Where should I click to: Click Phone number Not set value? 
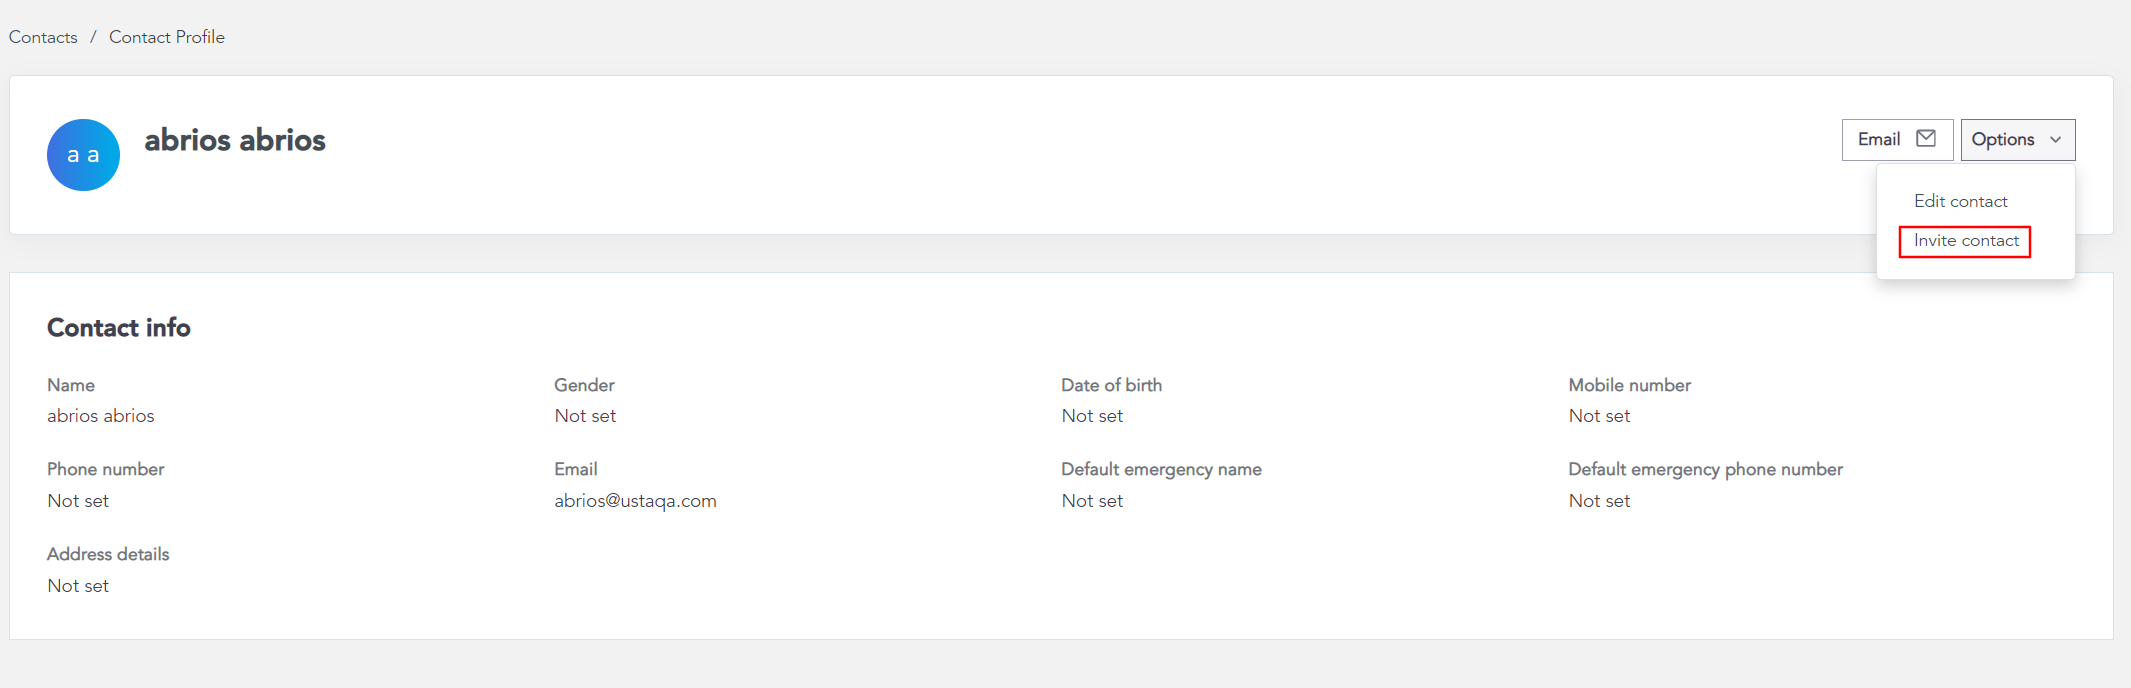tap(78, 501)
